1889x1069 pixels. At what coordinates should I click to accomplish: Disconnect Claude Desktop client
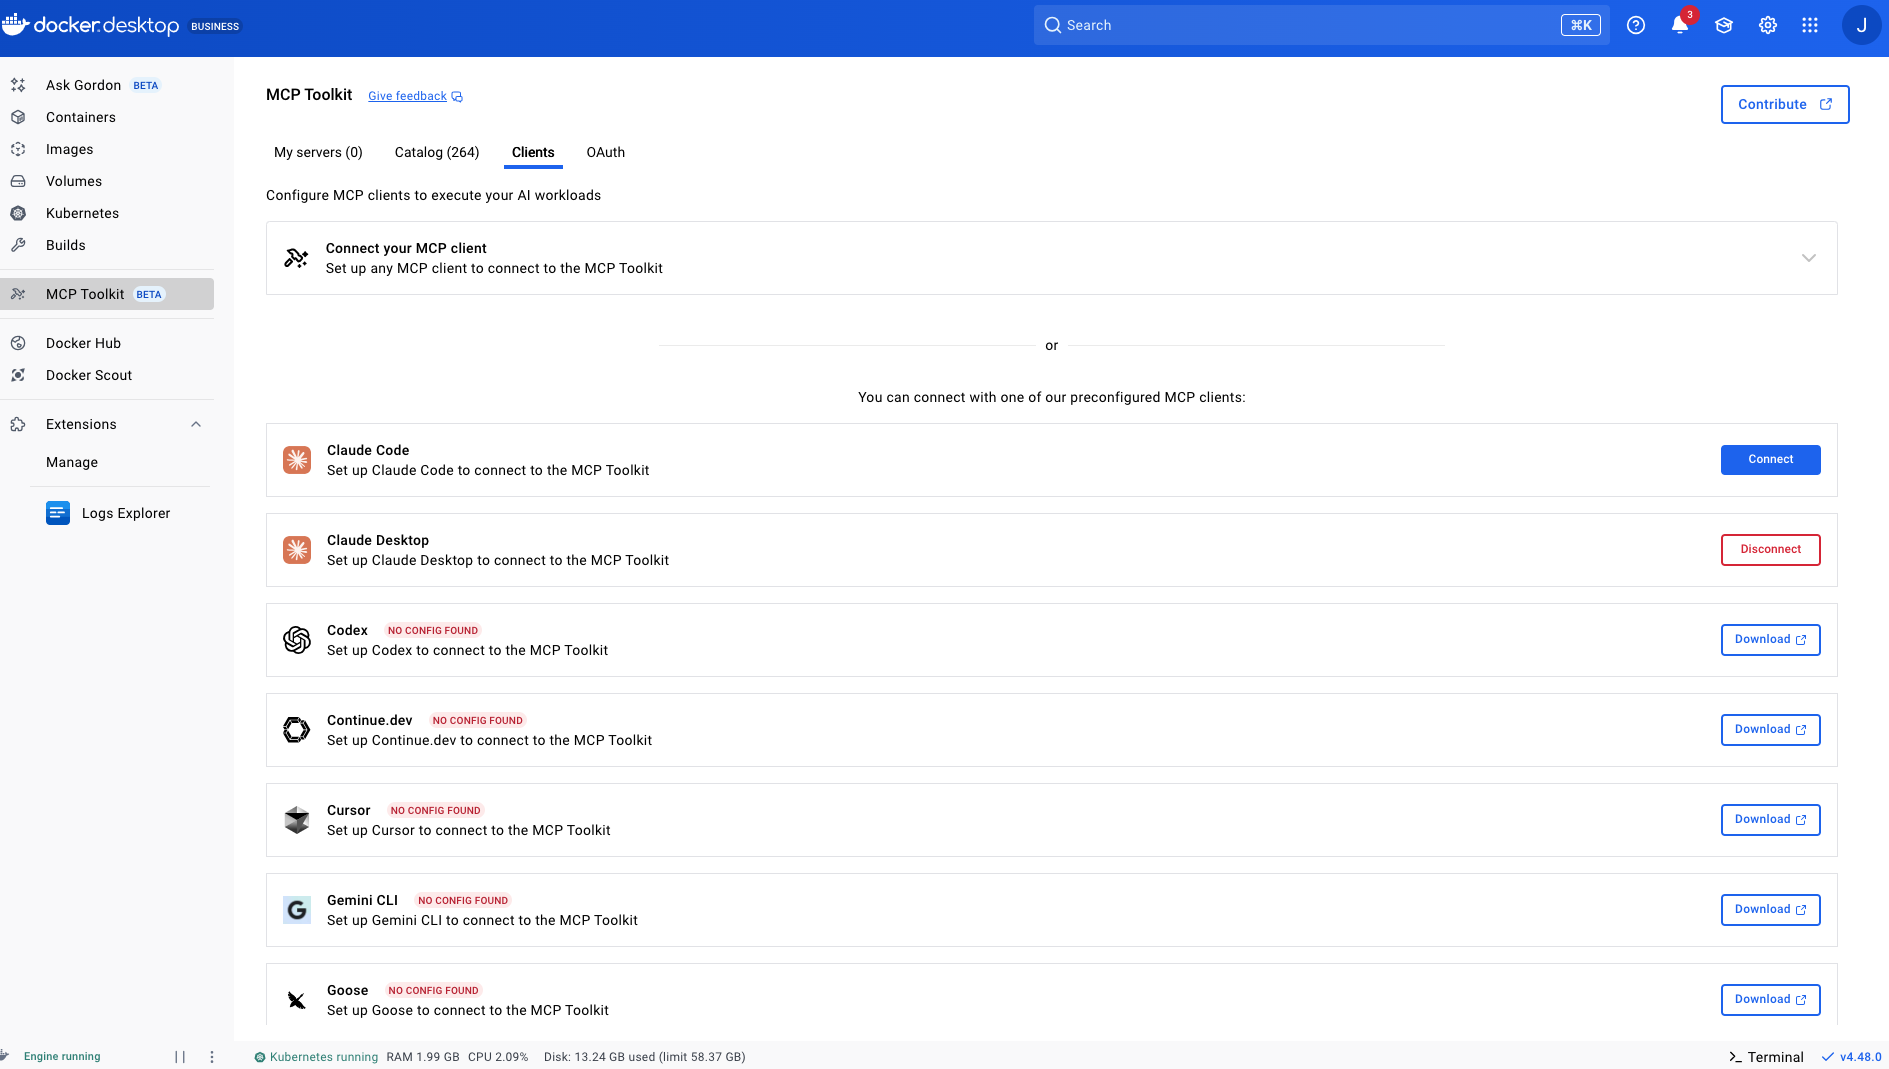tap(1770, 550)
